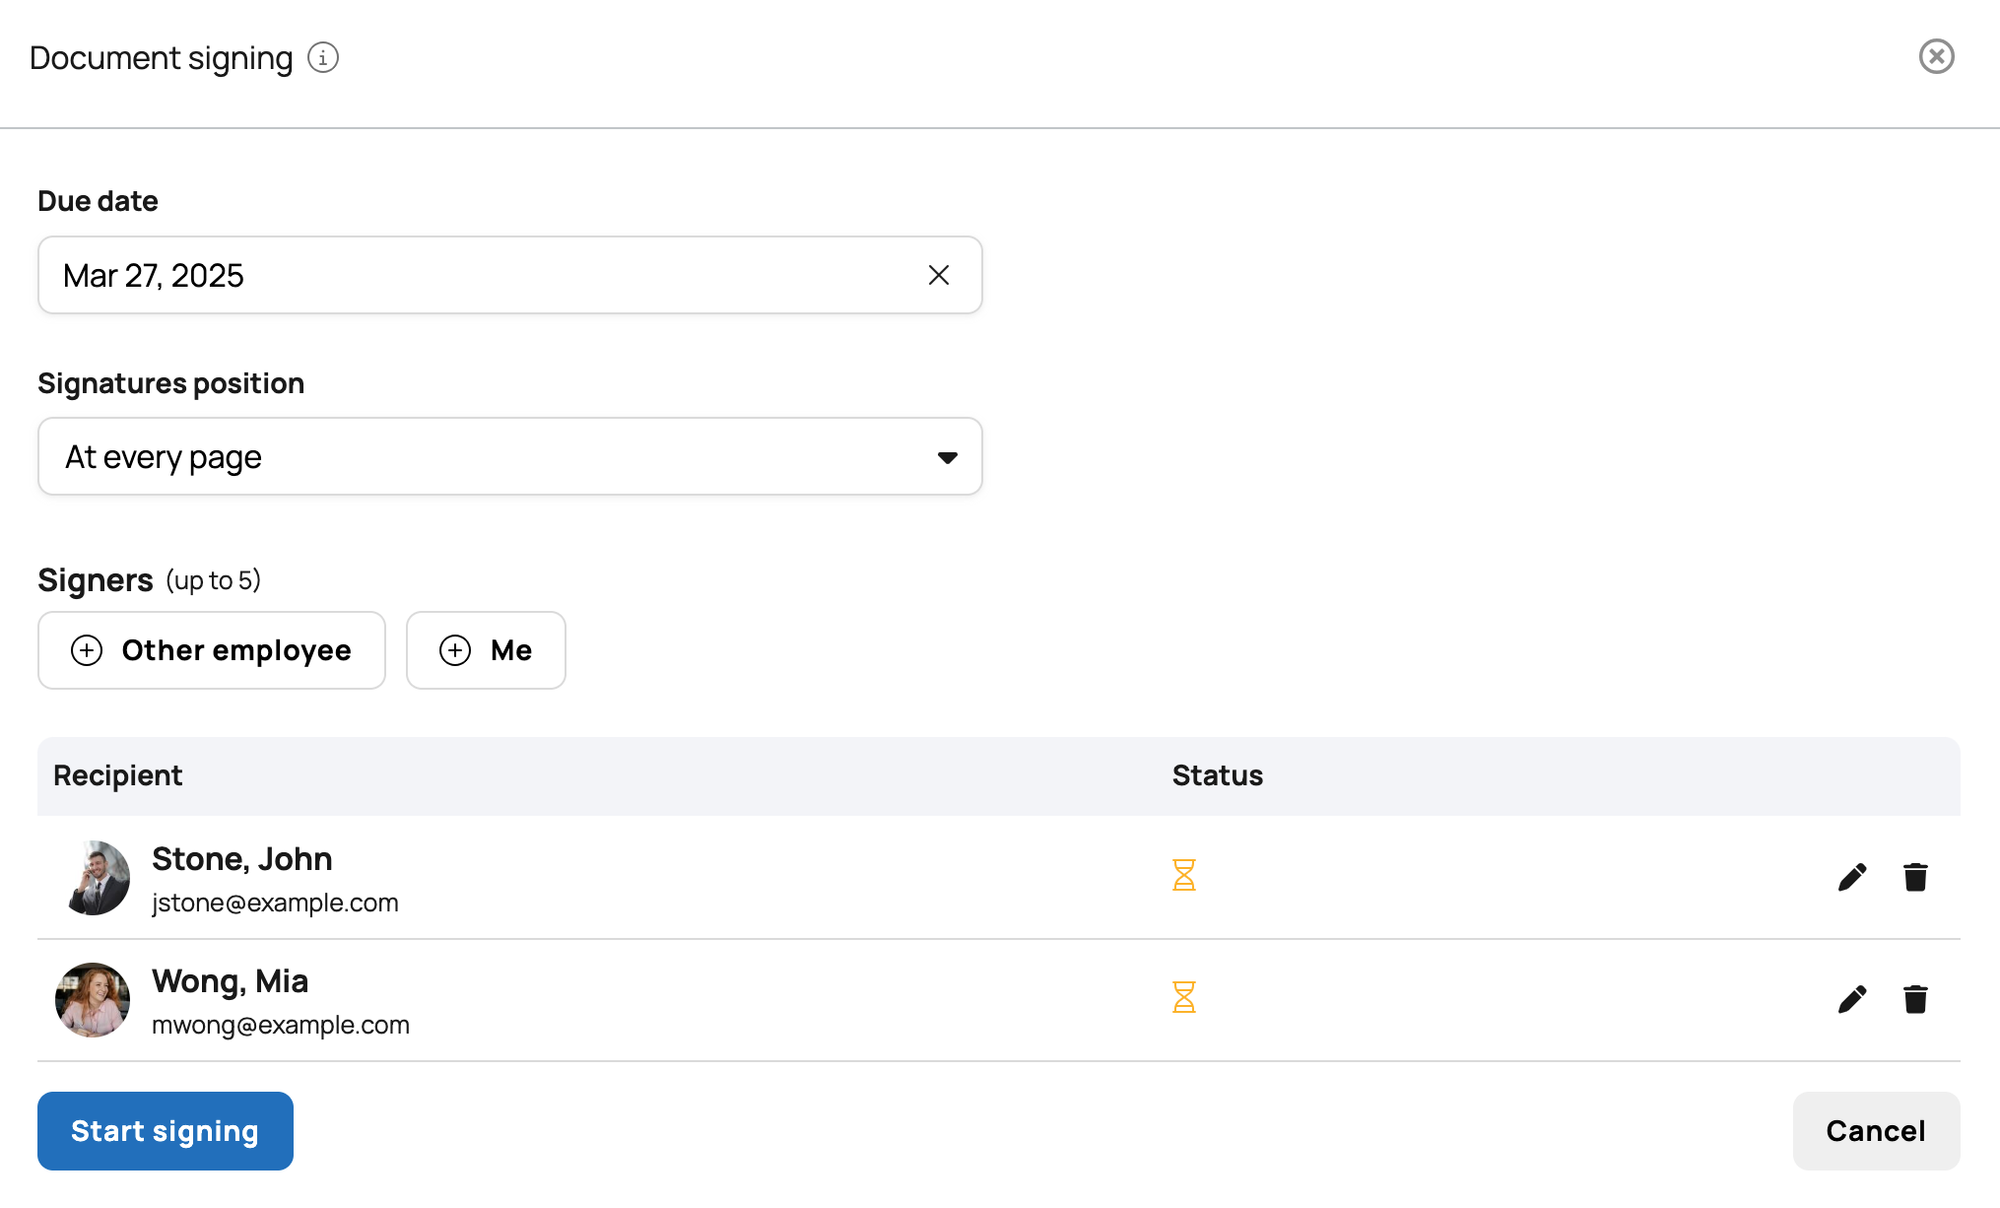Add Other employee as signer
This screenshot has width=2000, height=1208.
point(211,650)
